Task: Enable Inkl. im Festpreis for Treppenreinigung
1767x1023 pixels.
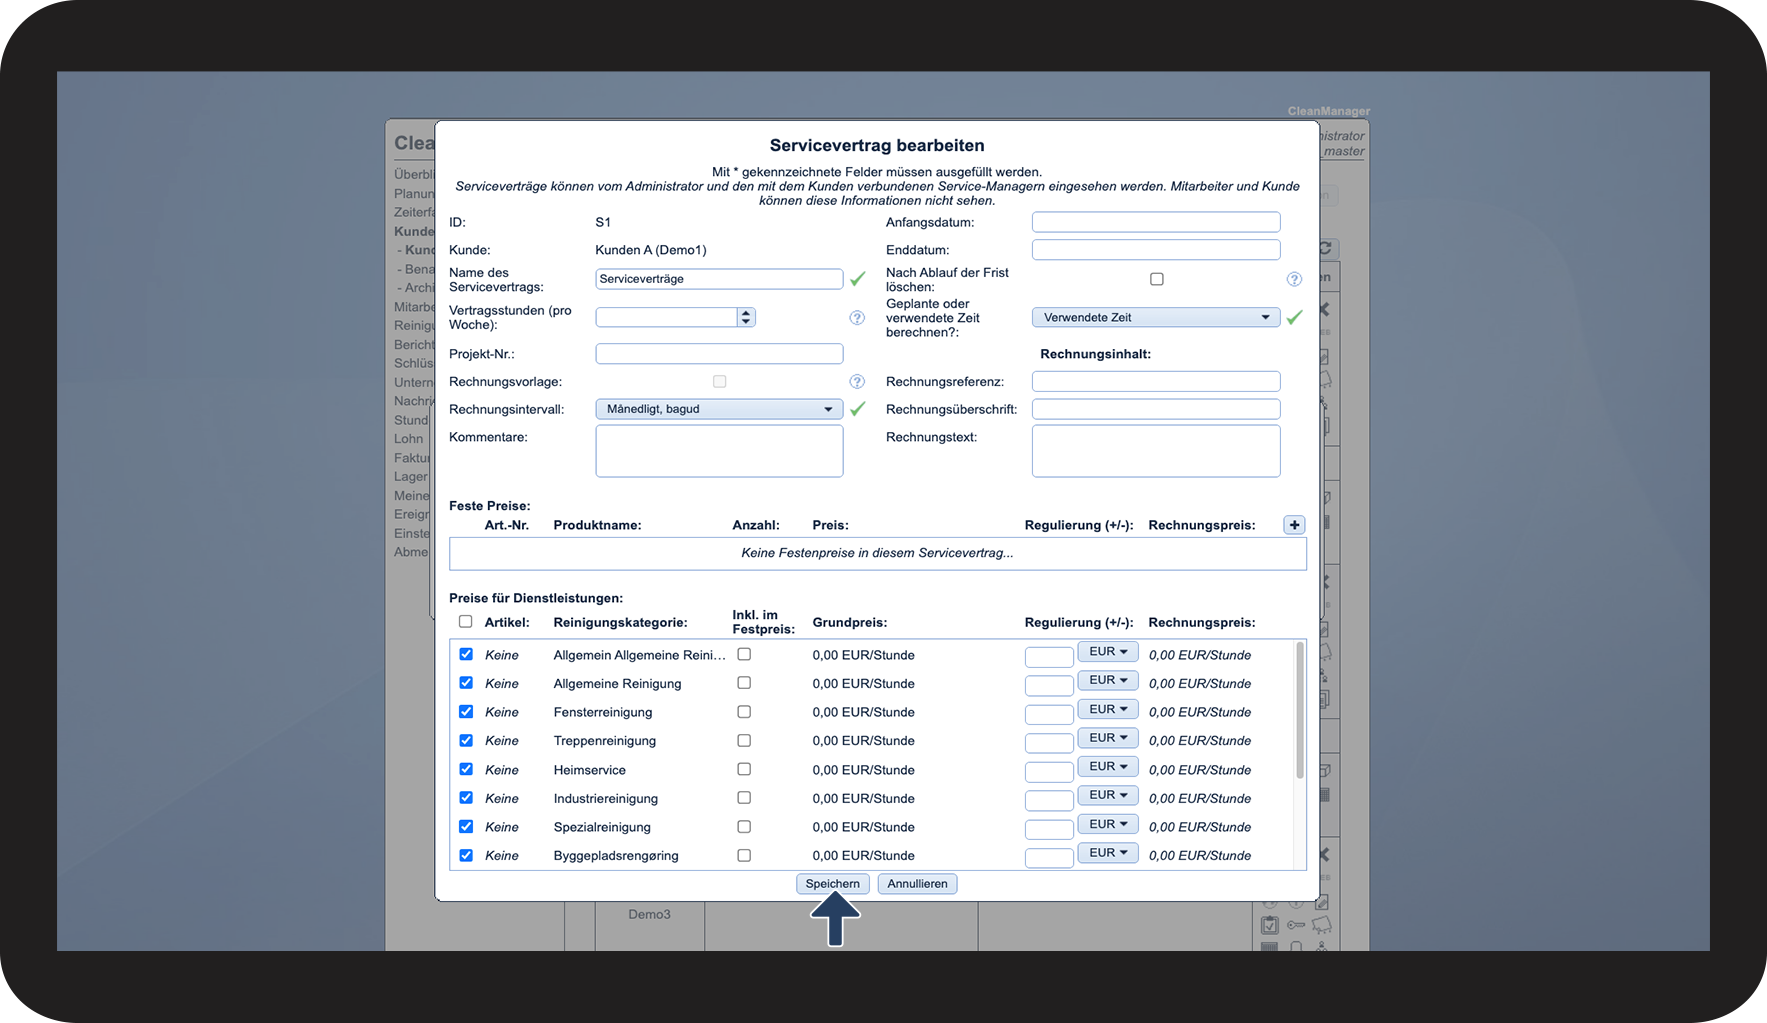Action: (x=744, y=741)
